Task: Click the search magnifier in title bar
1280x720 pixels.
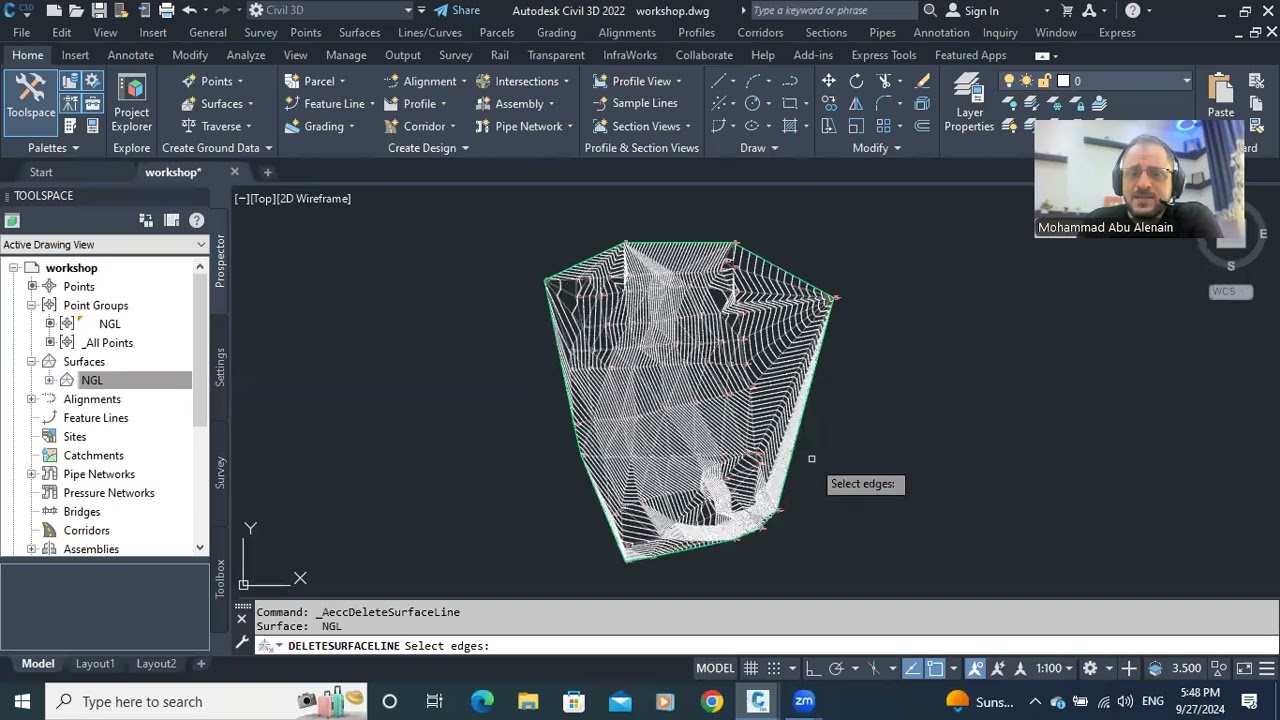Action: (930, 11)
